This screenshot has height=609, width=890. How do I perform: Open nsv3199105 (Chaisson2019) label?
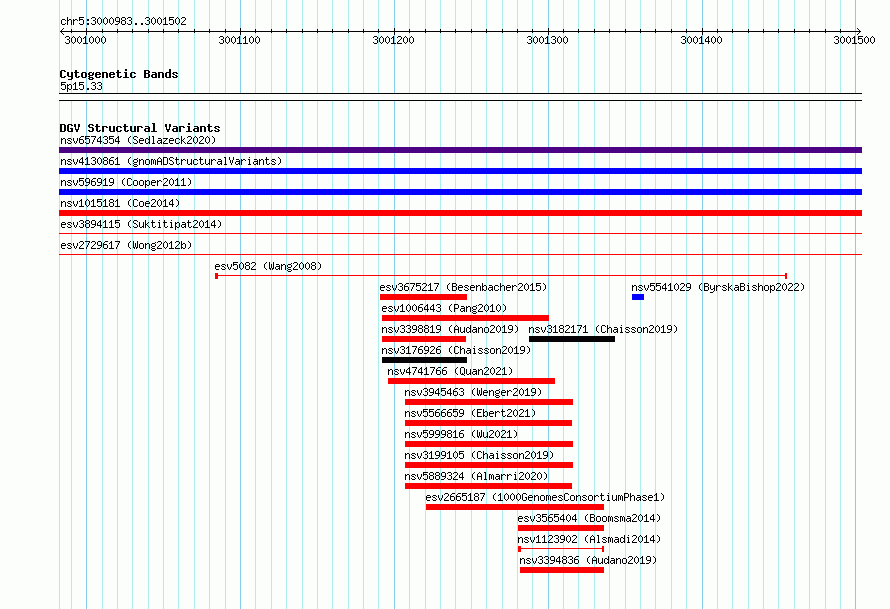pyautogui.click(x=479, y=455)
